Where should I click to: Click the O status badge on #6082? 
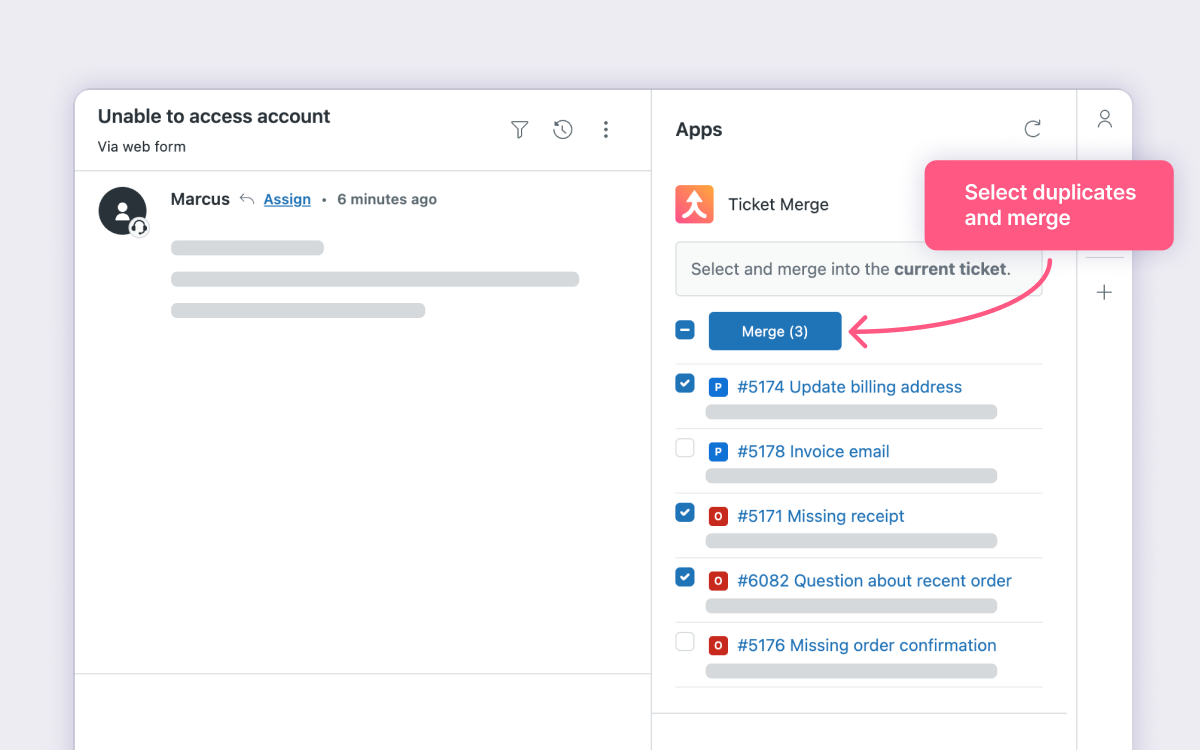(718, 581)
